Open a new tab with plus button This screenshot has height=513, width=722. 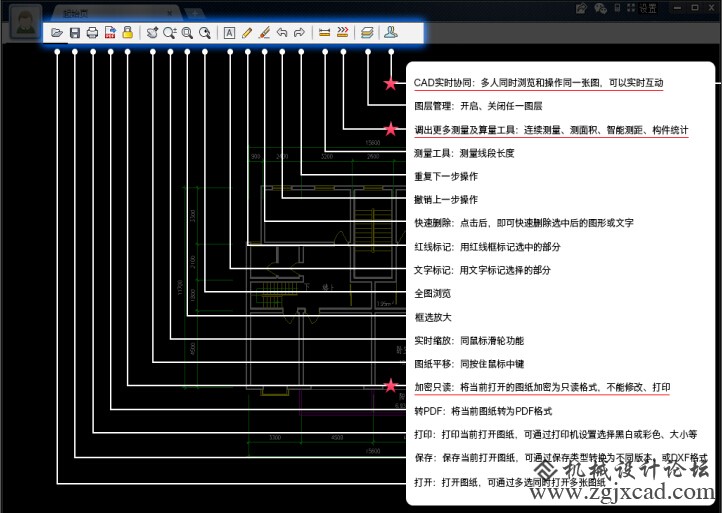pyautogui.click(x=195, y=13)
